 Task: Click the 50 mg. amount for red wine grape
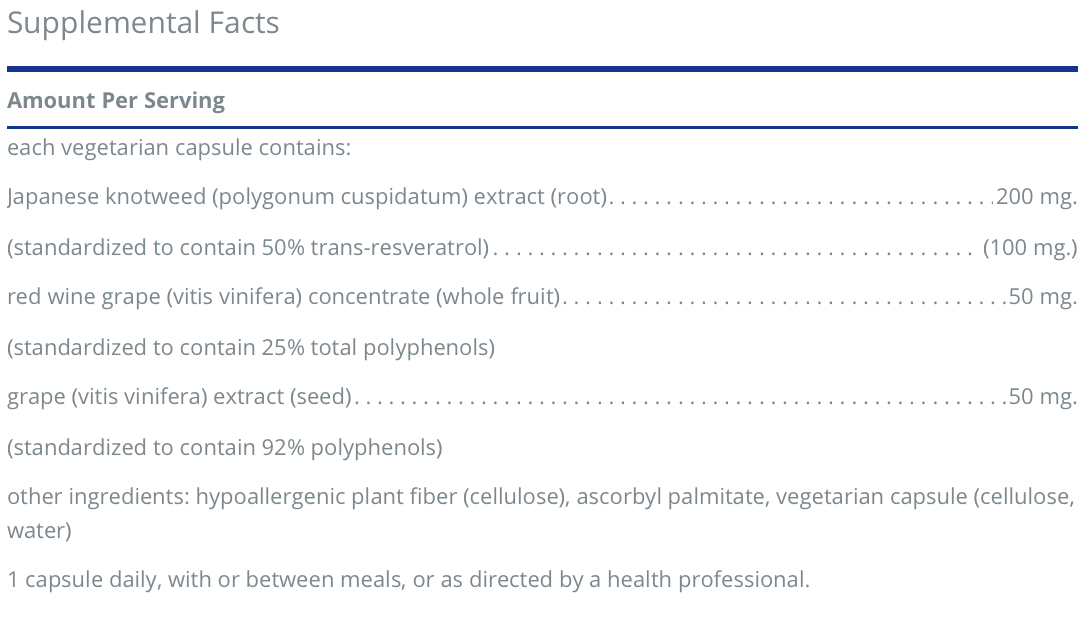(x=1042, y=297)
